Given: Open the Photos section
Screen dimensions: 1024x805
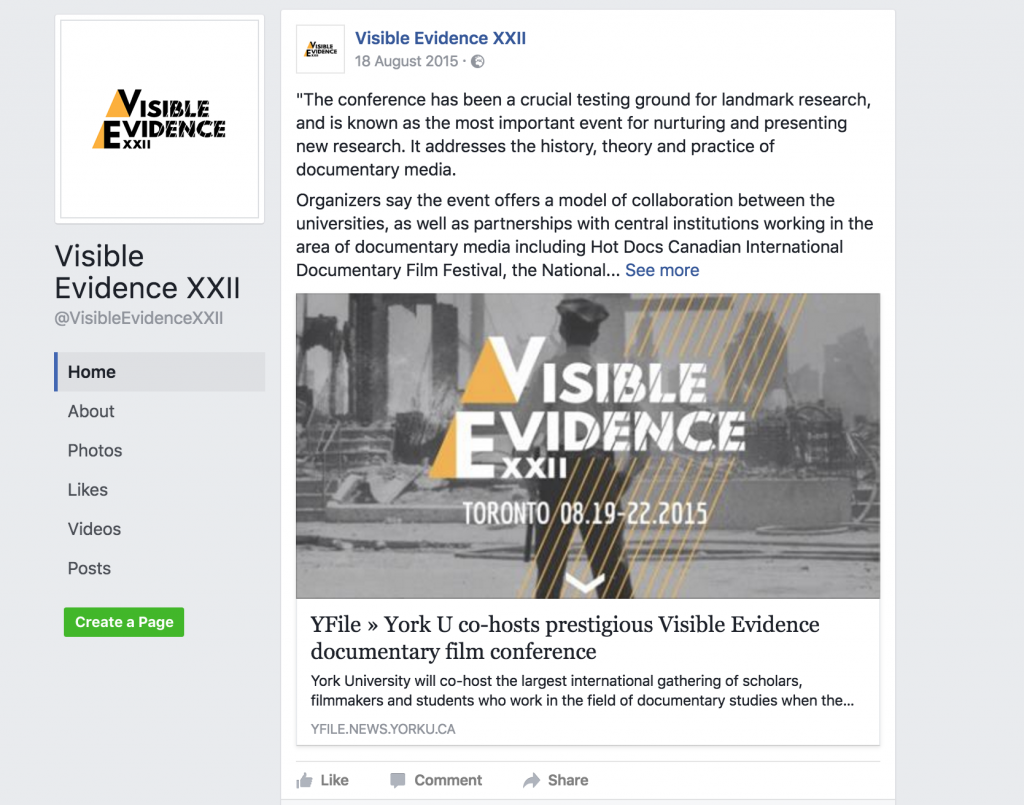Looking at the screenshot, I should coord(95,450).
